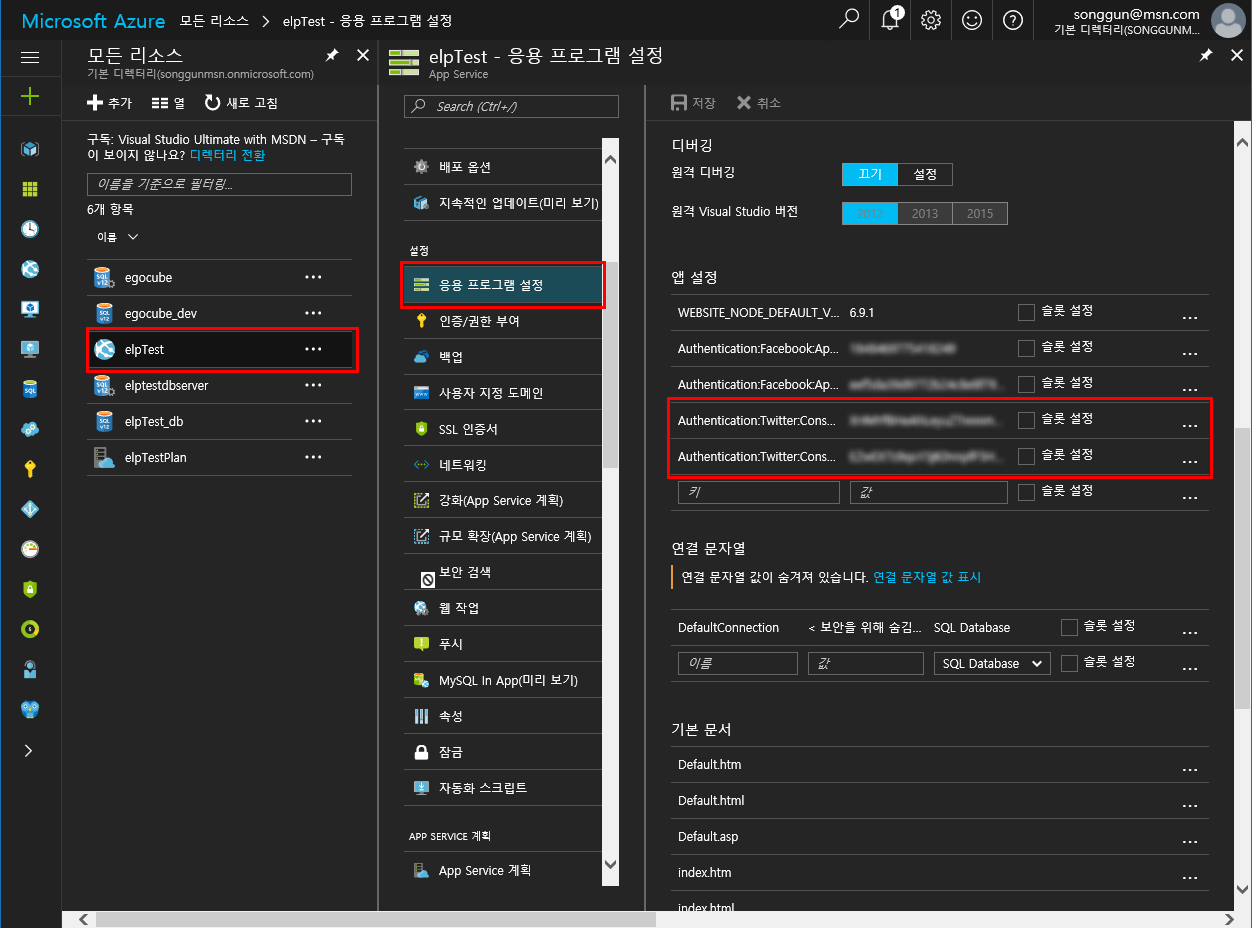Image resolution: width=1252 pixels, height=928 pixels.
Task: Select the elpTestPlan resource
Action: coord(220,458)
